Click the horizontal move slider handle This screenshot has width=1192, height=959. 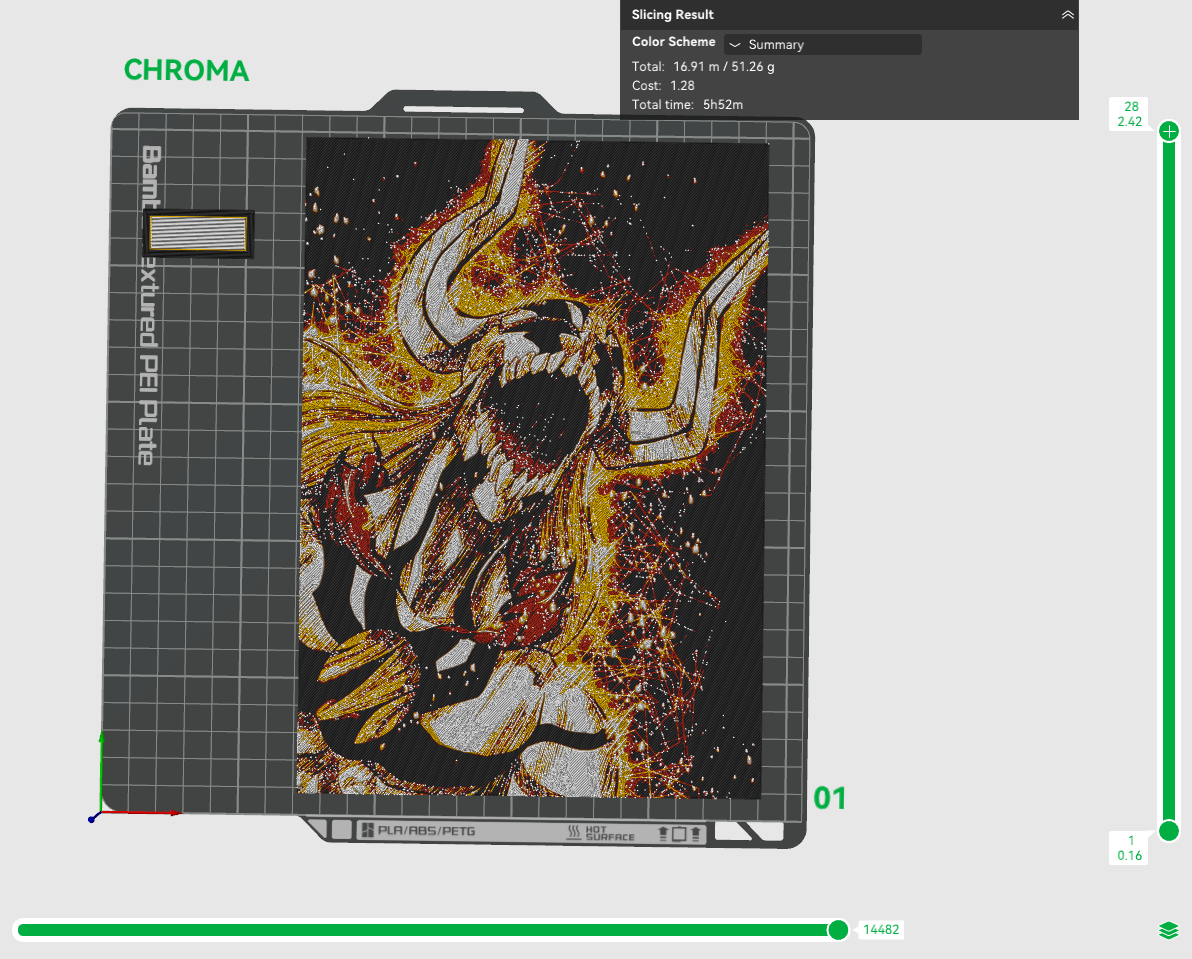838,929
